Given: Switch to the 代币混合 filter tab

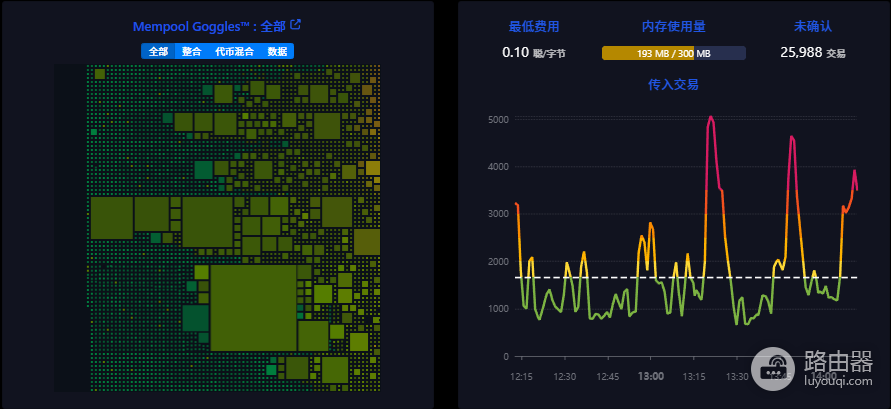Looking at the screenshot, I should 235,51.
